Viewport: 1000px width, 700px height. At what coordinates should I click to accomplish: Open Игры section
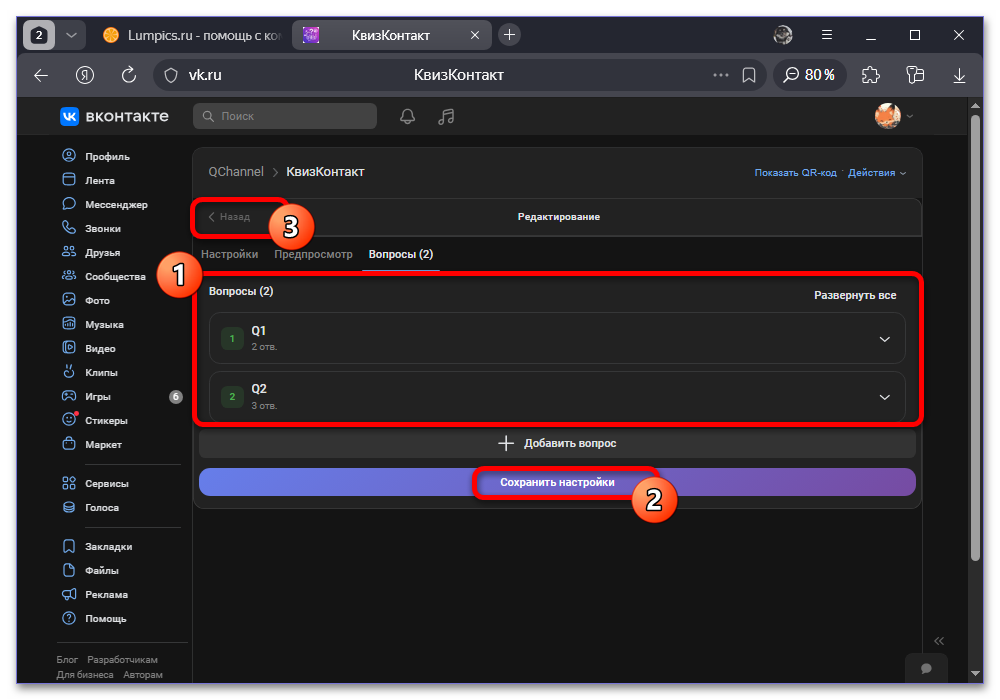coord(86,397)
